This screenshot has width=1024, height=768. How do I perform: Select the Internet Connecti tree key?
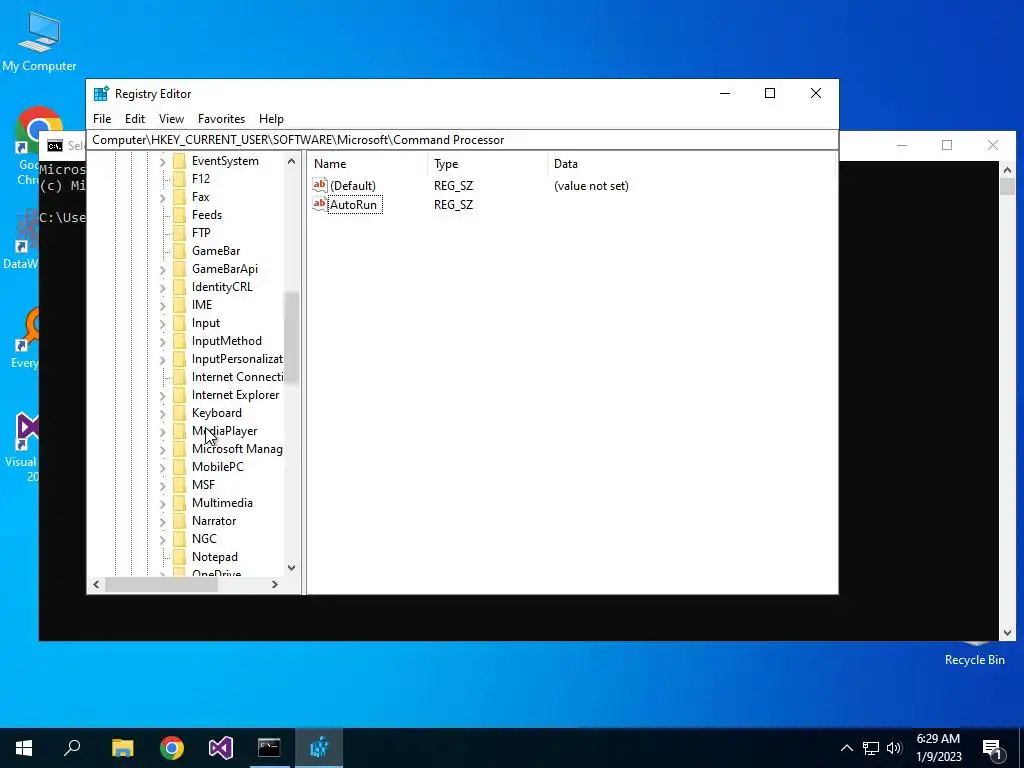point(237,377)
